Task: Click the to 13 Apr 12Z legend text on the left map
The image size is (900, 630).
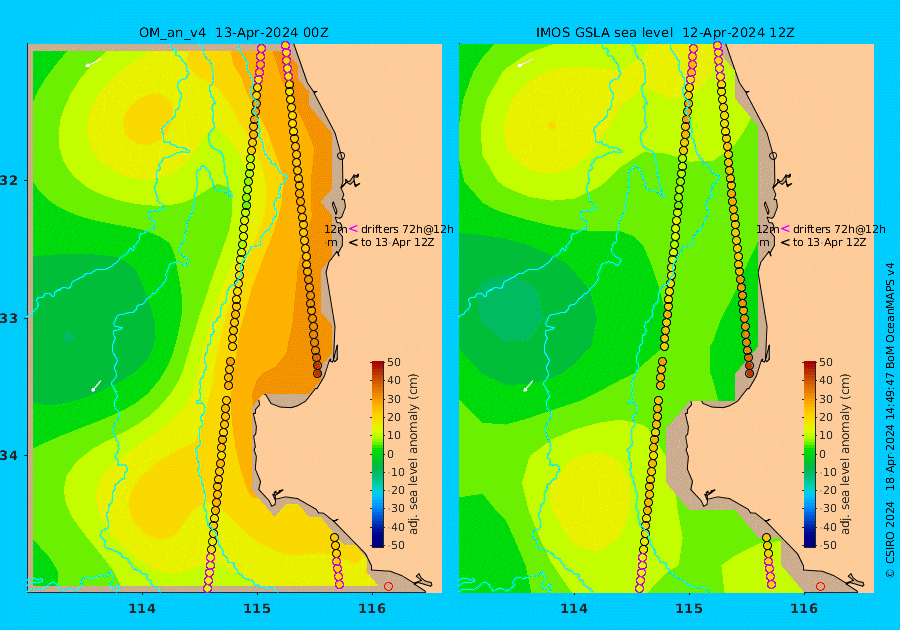Action: [x=397, y=242]
